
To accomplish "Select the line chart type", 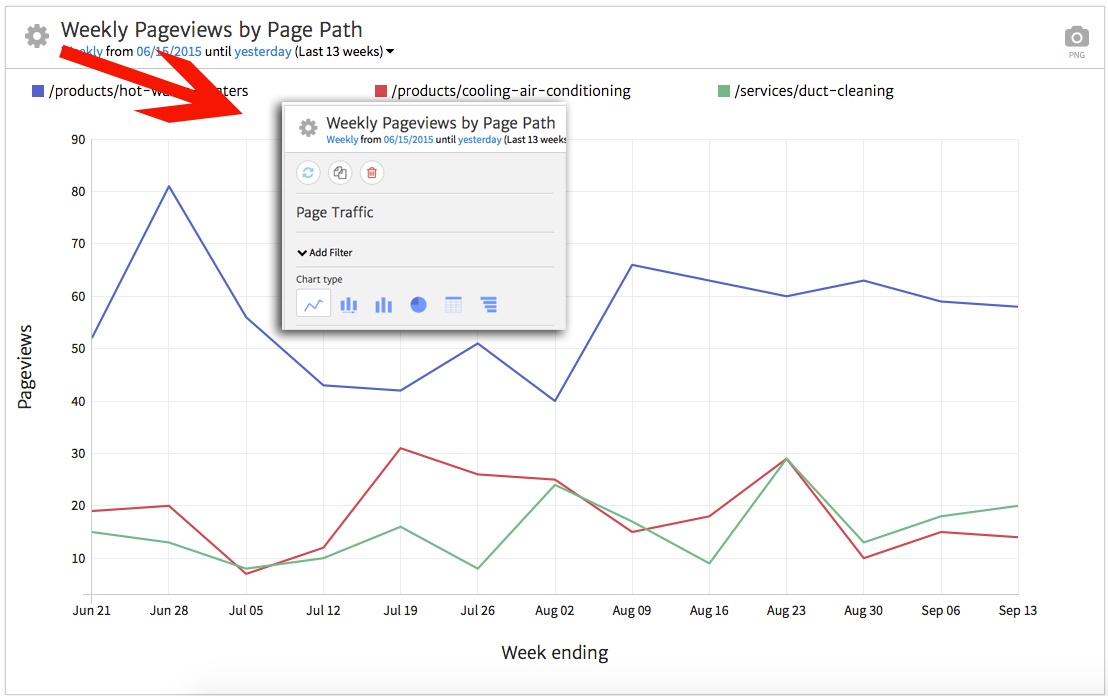I will (313, 305).
